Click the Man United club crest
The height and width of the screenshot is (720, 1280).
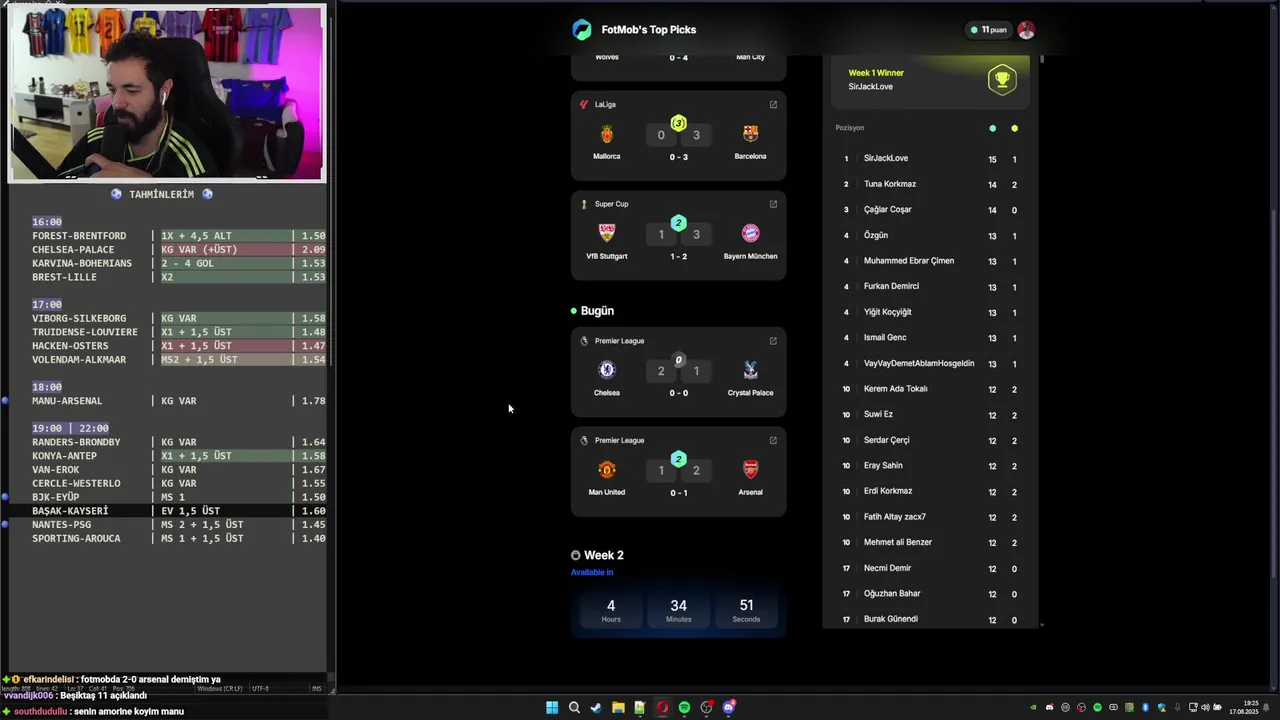(607, 469)
